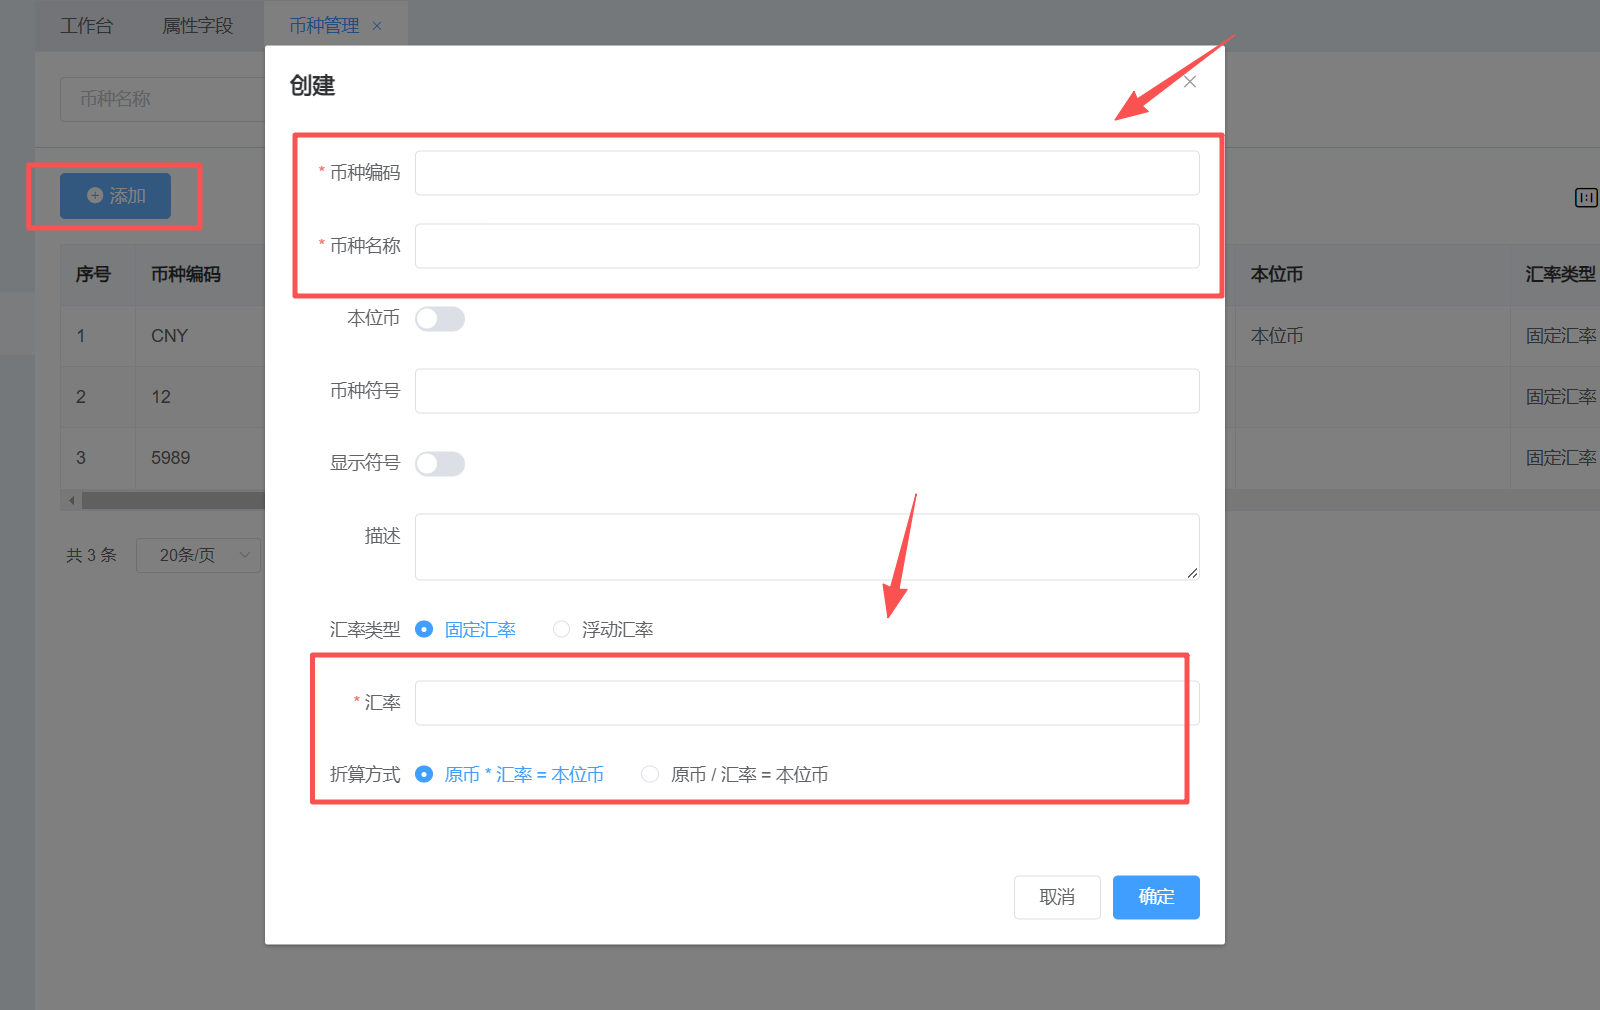Click the column settings icon at table right
The image size is (1600, 1010).
coord(1585,198)
